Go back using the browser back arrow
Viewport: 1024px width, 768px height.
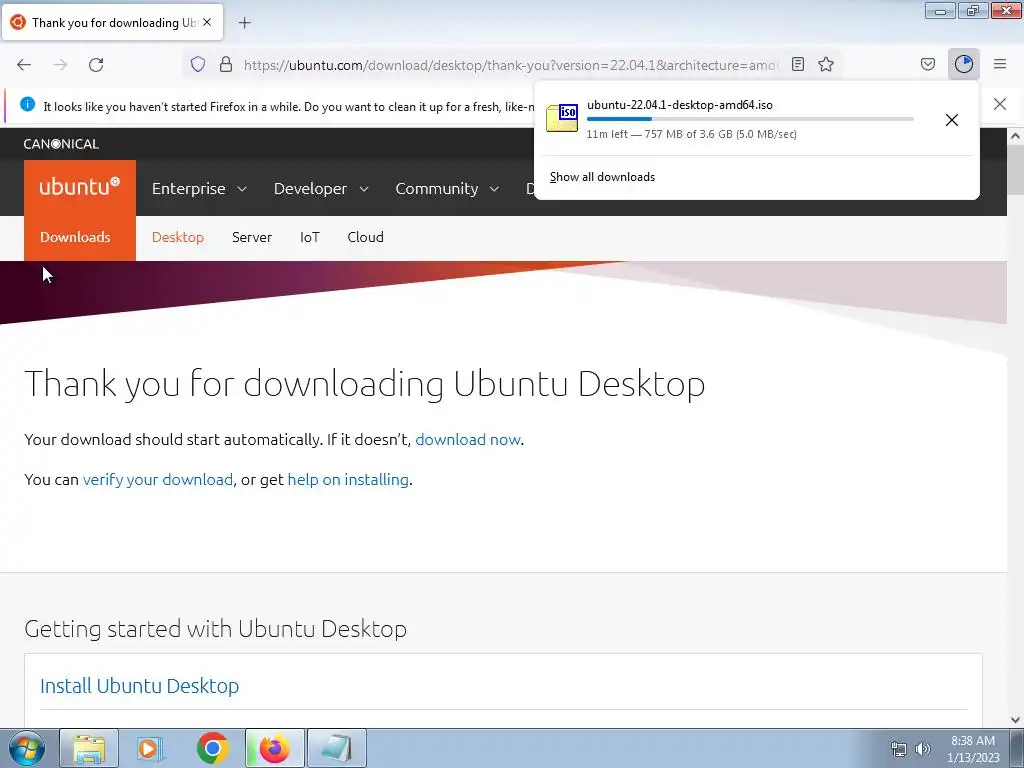coord(24,65)
